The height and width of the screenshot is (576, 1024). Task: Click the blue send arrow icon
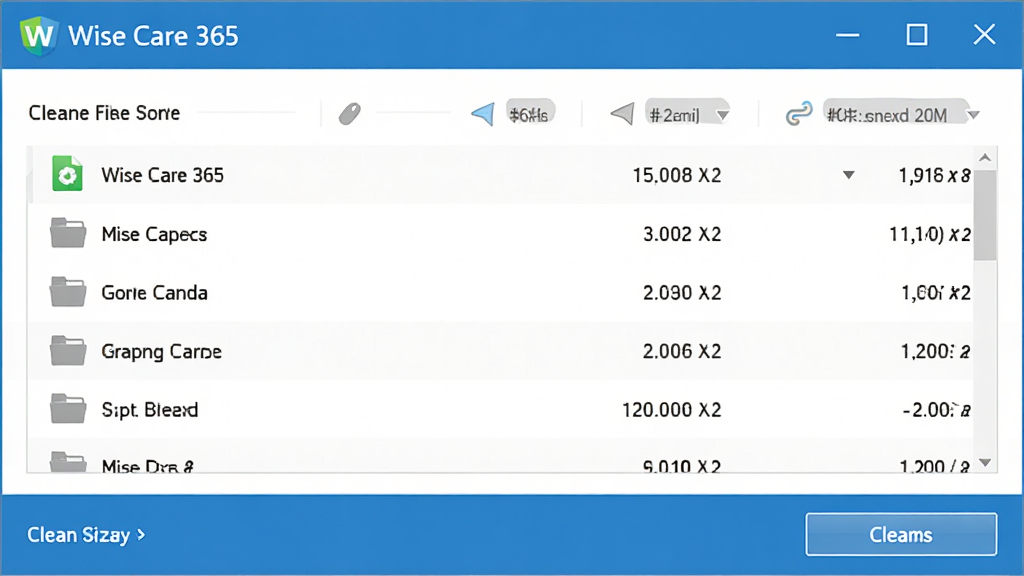(483, 114)
